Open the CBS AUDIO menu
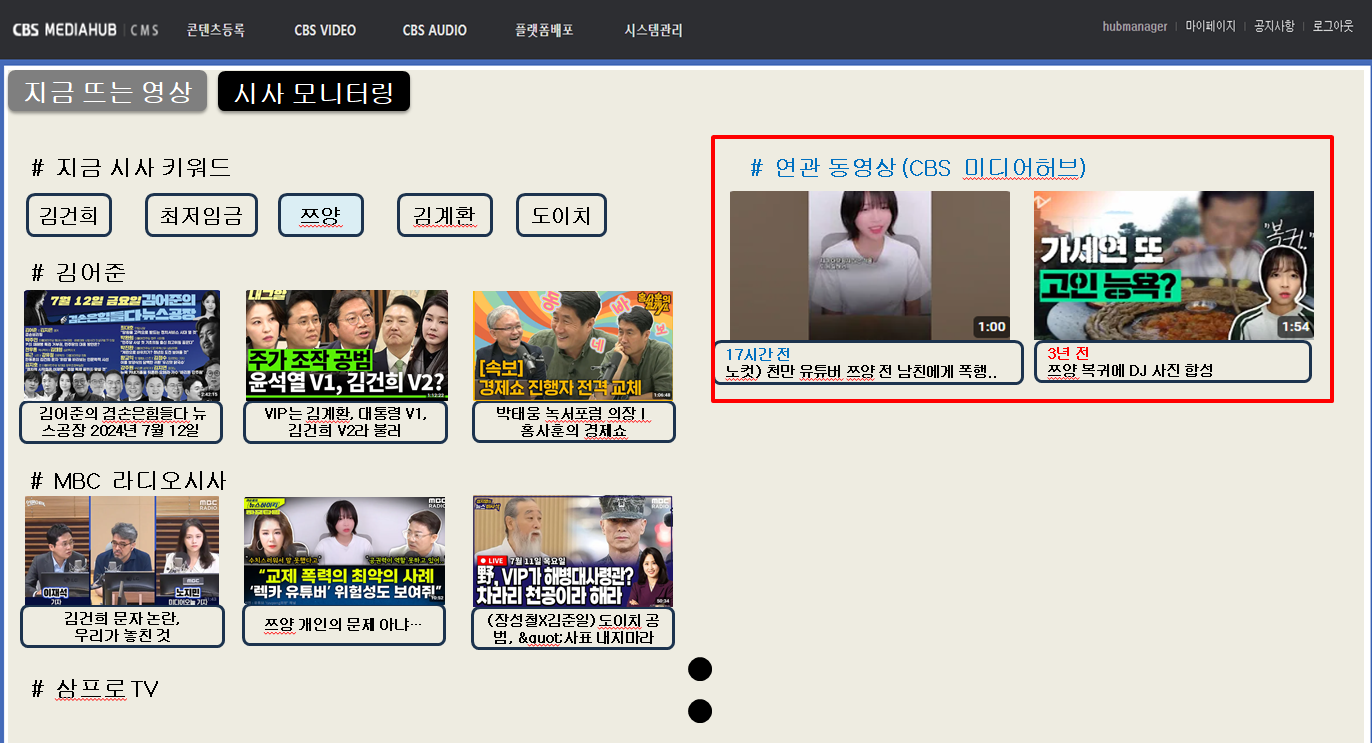This screenshot has width=1372, height=743. click(435, 30)
